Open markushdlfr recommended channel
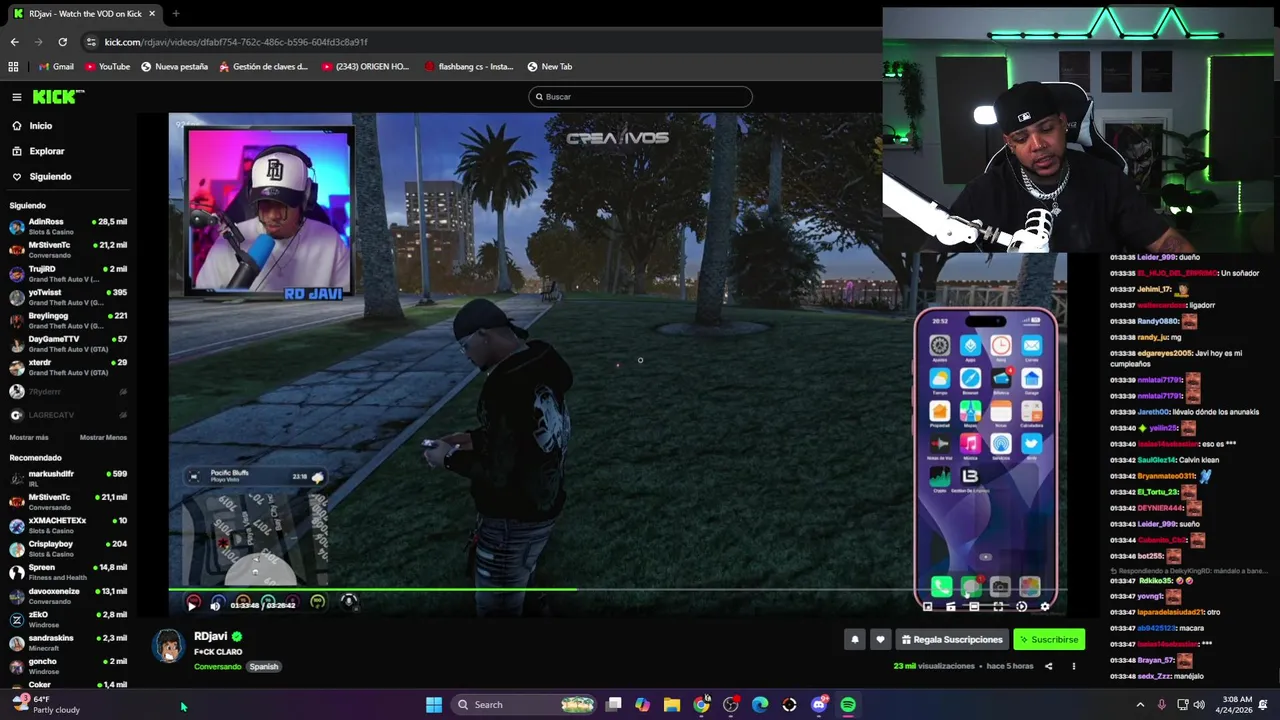The width and height of the screenshot is (1280, 720). click(x=68, y=478)
